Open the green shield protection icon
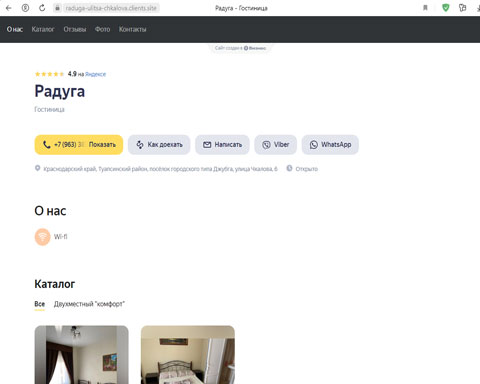Screen dimensions: 480x384 point(446,8)
